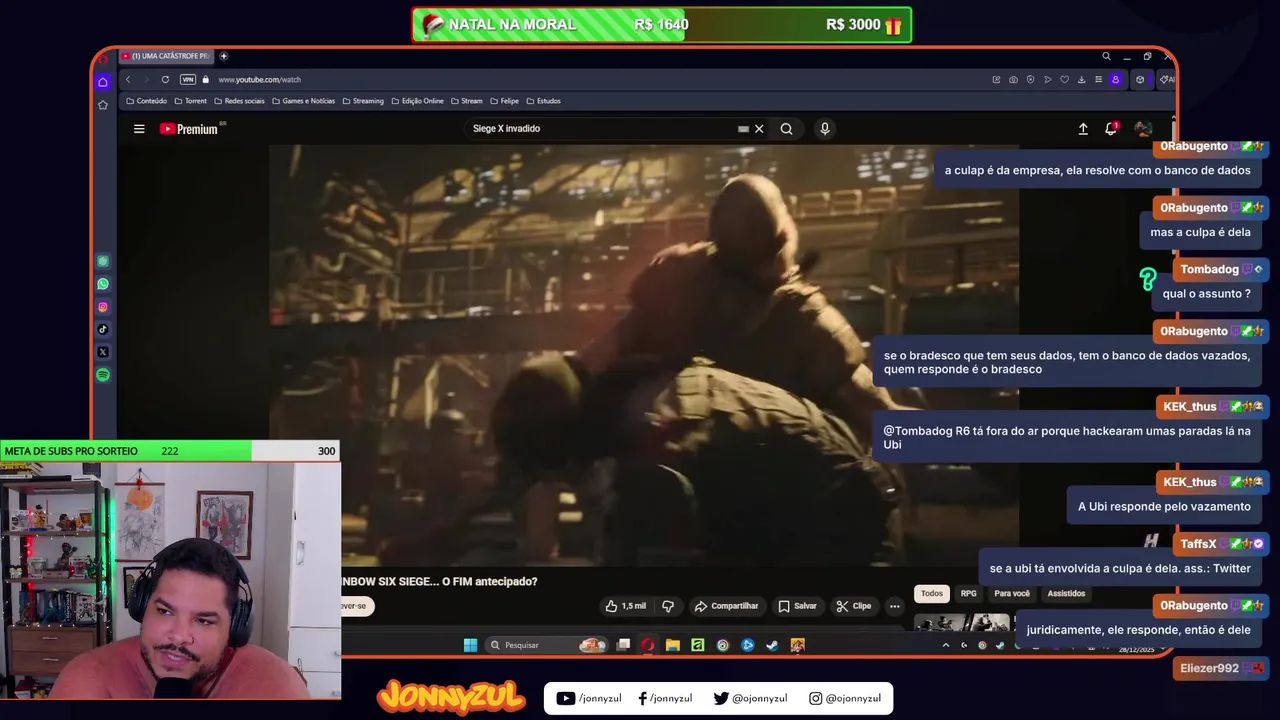This screenshot has width=1280, height=720.
Task: Select the Todos filter chip
Action: click(x=932, y=594)
